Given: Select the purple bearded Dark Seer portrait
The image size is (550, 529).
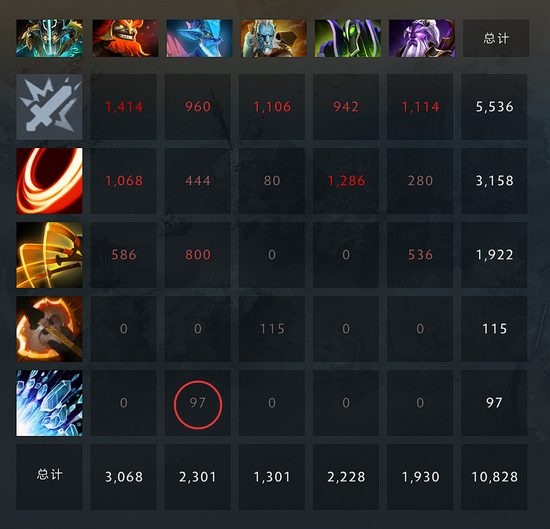Looking at the screenshot, I should click(x=422, y=38).
